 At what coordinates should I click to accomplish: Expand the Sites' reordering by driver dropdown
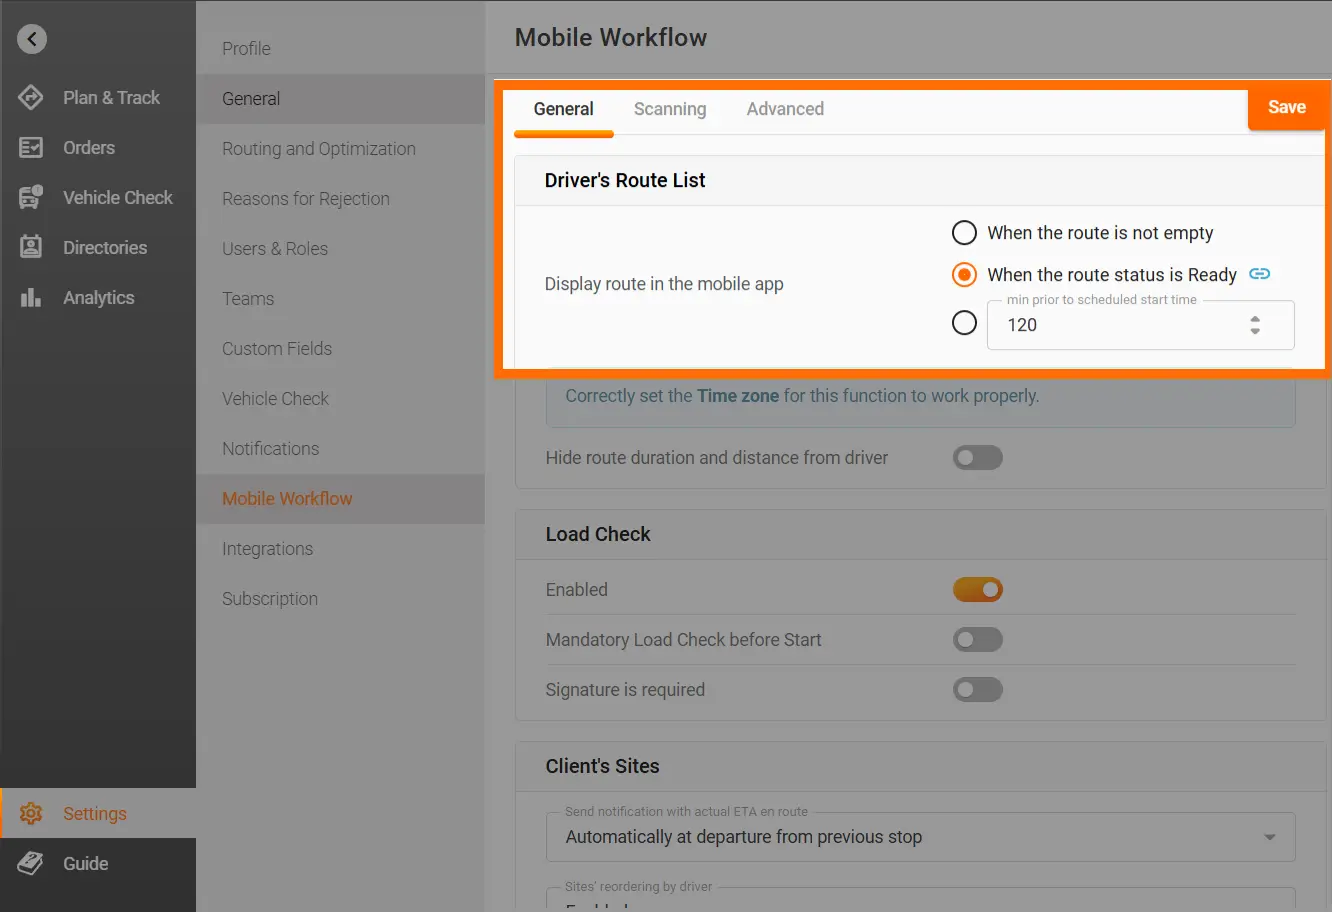tap(919, 903)
